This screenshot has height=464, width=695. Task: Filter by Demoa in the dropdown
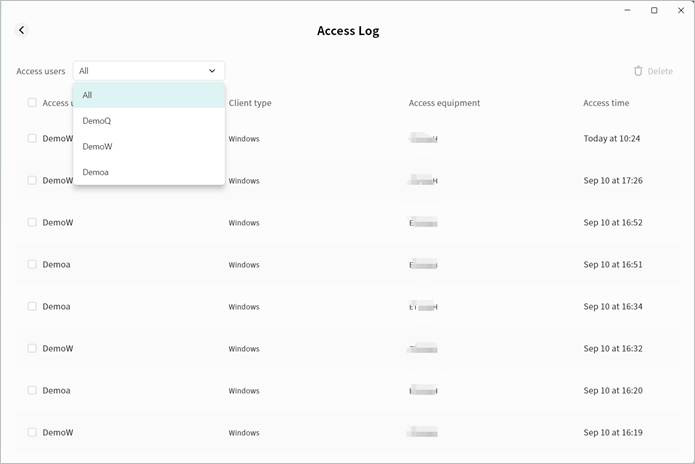[148, 172]
